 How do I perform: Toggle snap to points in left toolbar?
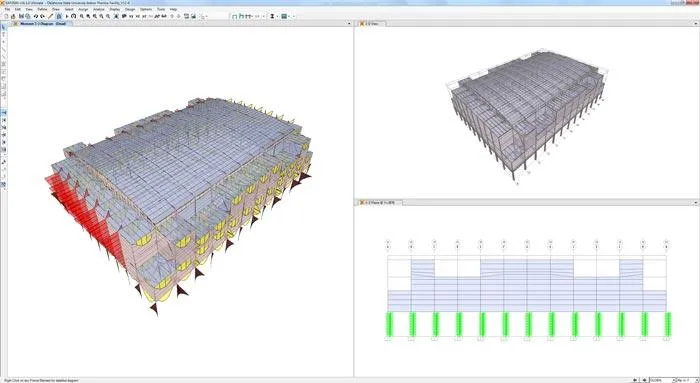point(4,112)
